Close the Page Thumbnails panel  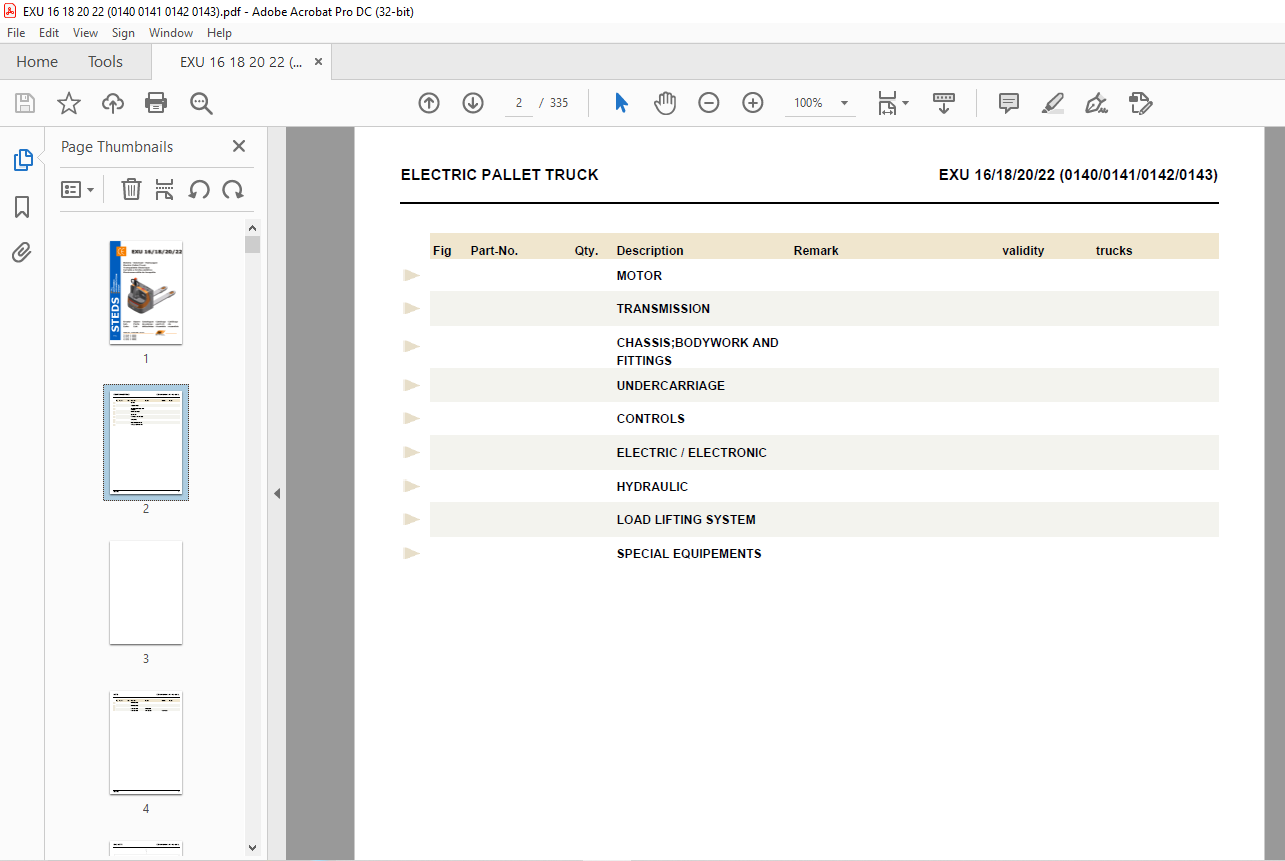point(239,146)
